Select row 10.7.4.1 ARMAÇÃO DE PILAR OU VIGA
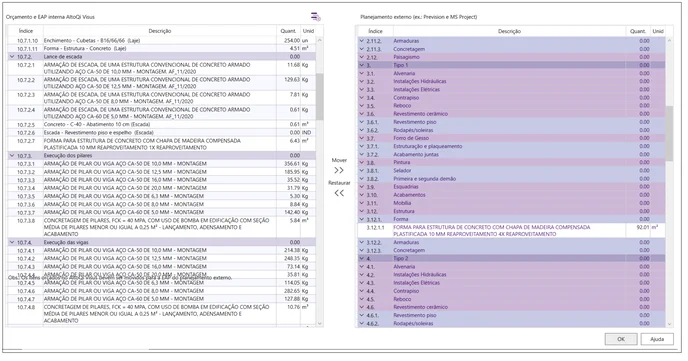The height and width of the screenshot is (361, 688). click(x=161, y=250)
